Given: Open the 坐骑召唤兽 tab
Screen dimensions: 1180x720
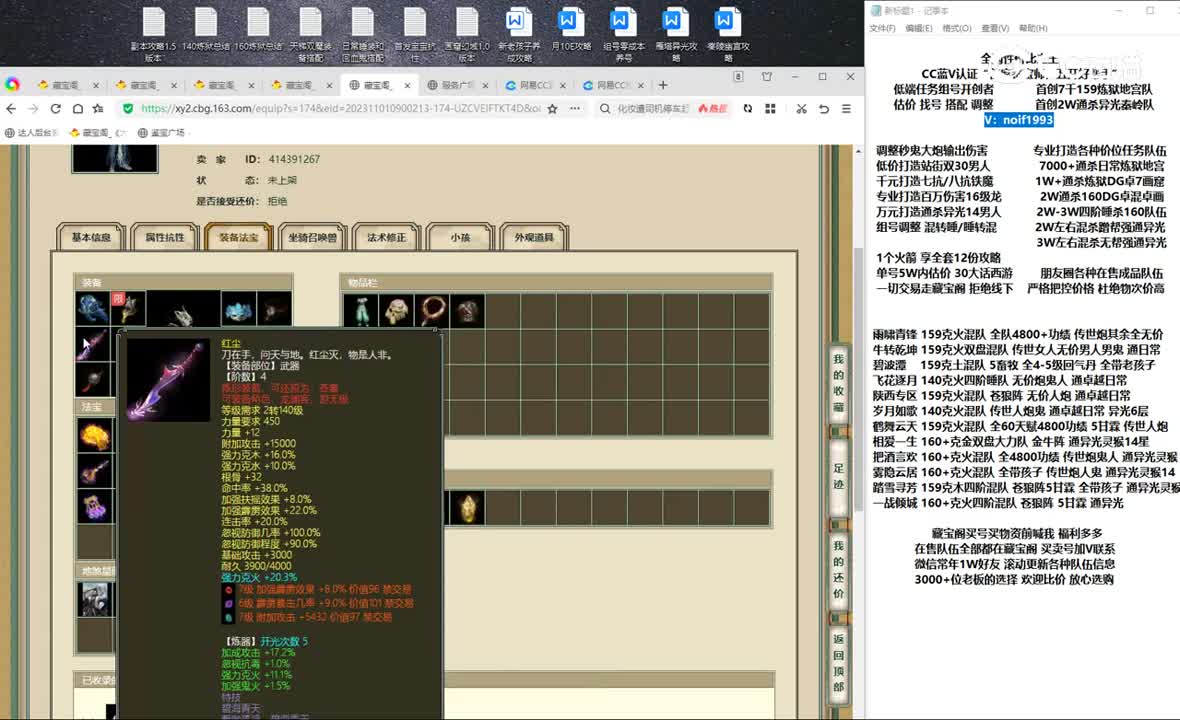Looking at the screenshot, I should (312, 237).
